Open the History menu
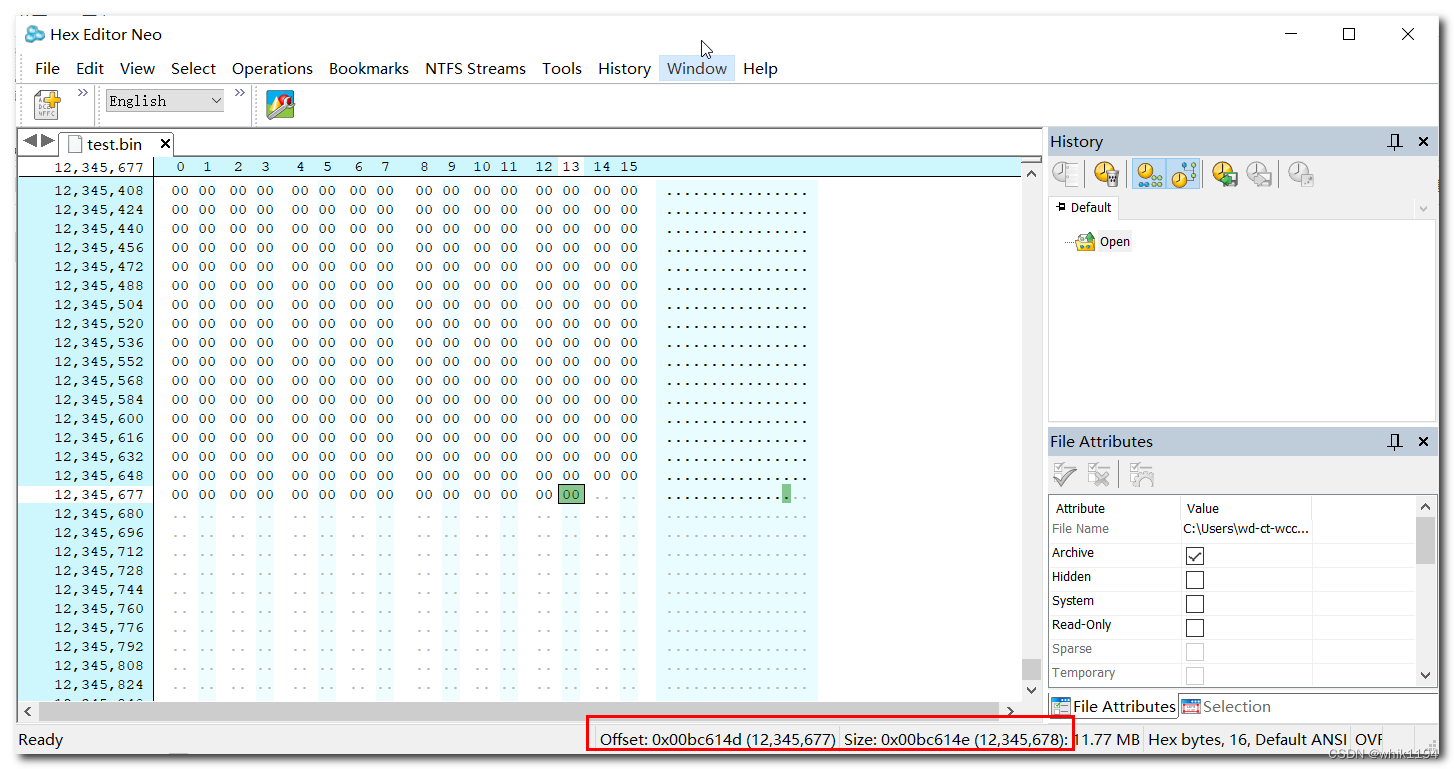This screenshot has width=1454, height=769. 624,68
